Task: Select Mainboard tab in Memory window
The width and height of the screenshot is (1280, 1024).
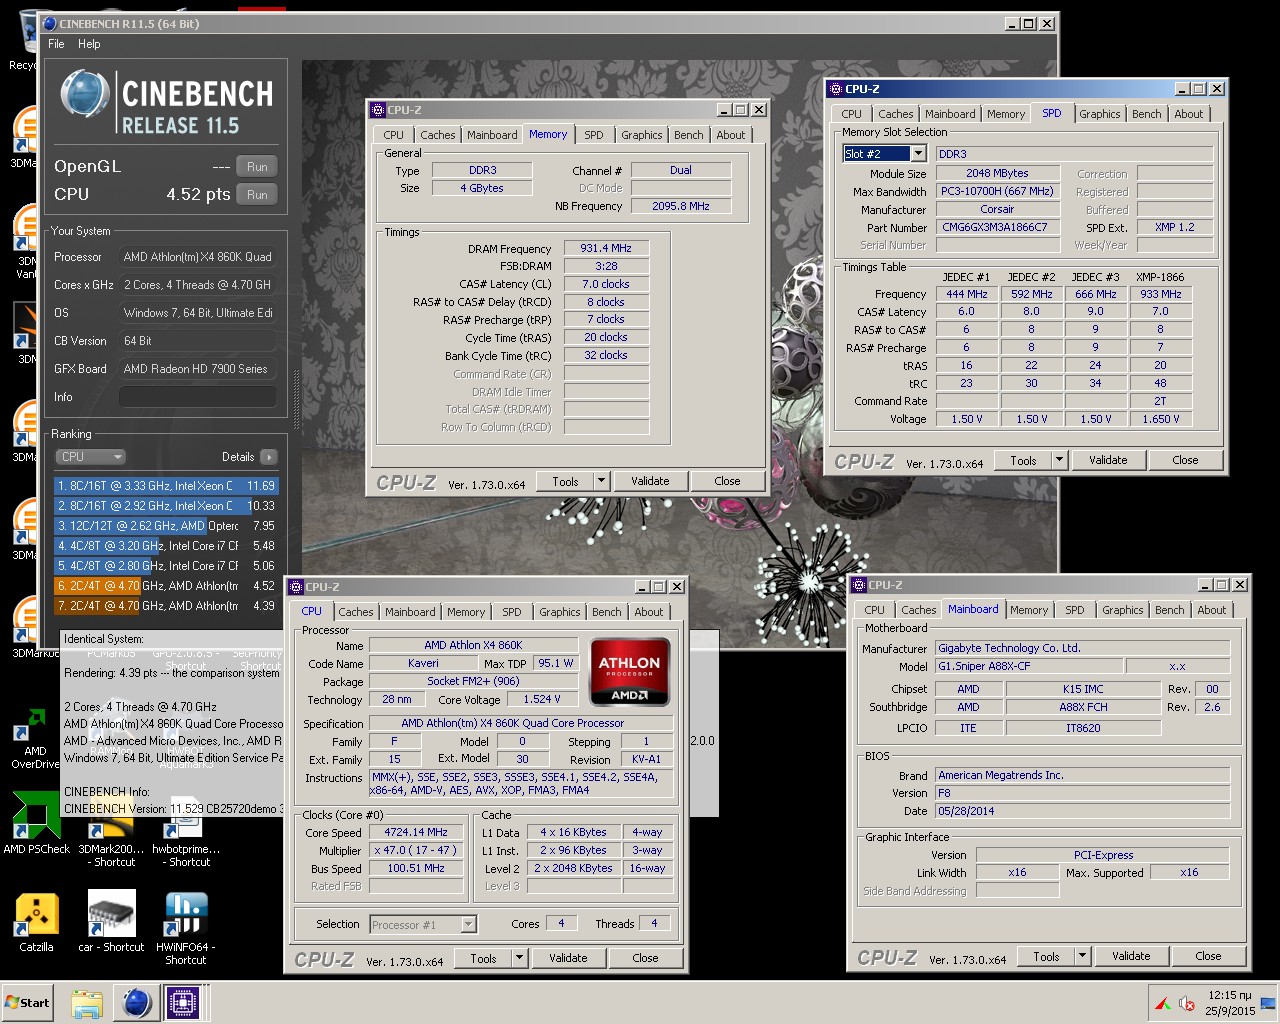Action: [492, 135]
